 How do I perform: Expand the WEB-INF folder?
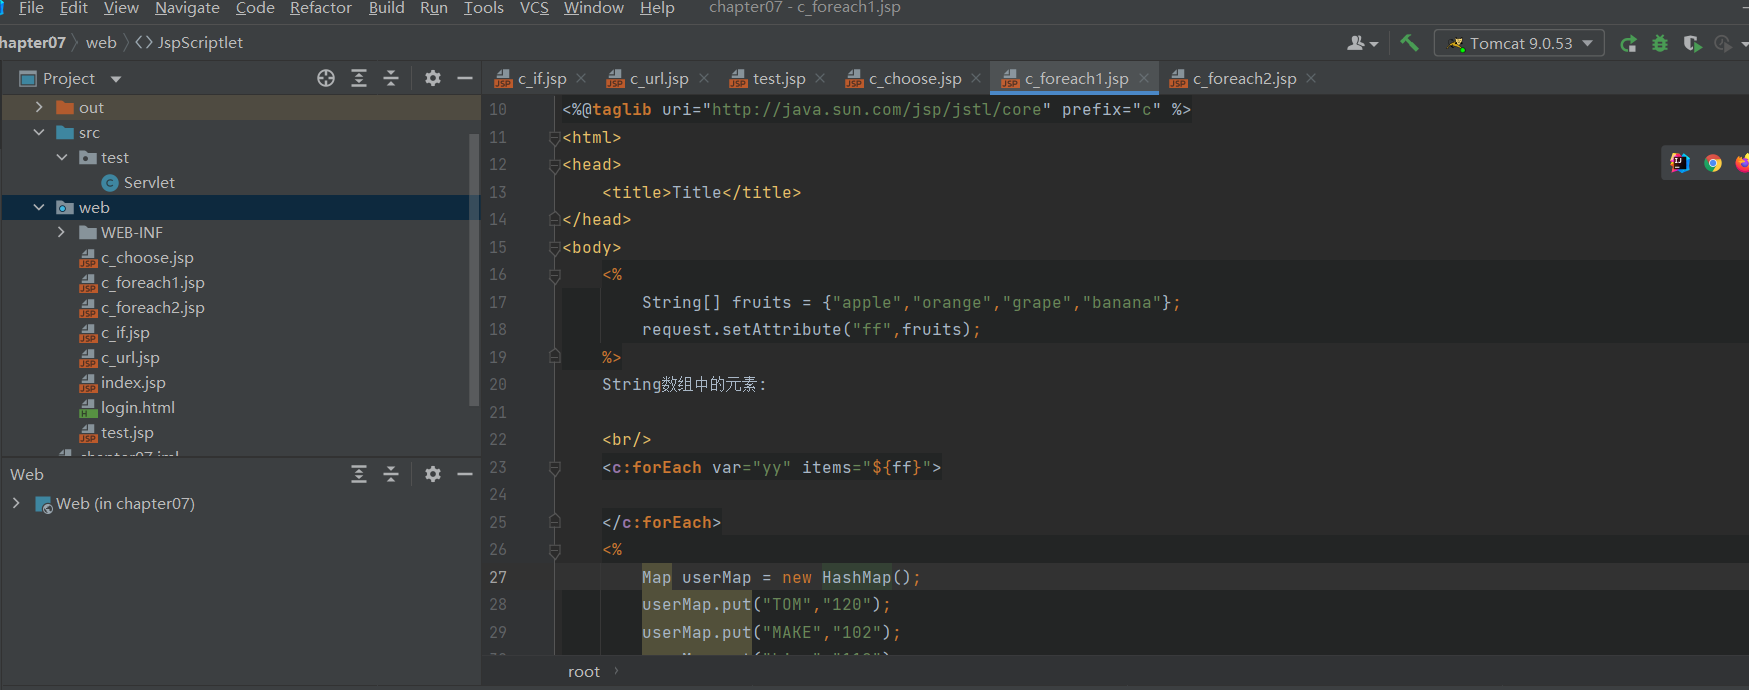tap(62, 232)
